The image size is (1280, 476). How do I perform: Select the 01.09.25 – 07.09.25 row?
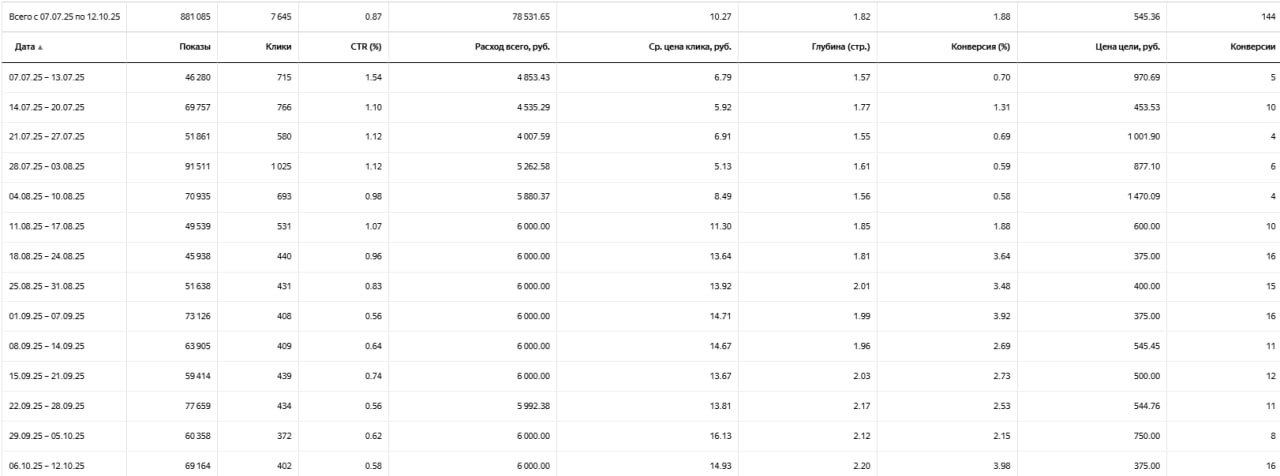(x=47, y=316)
